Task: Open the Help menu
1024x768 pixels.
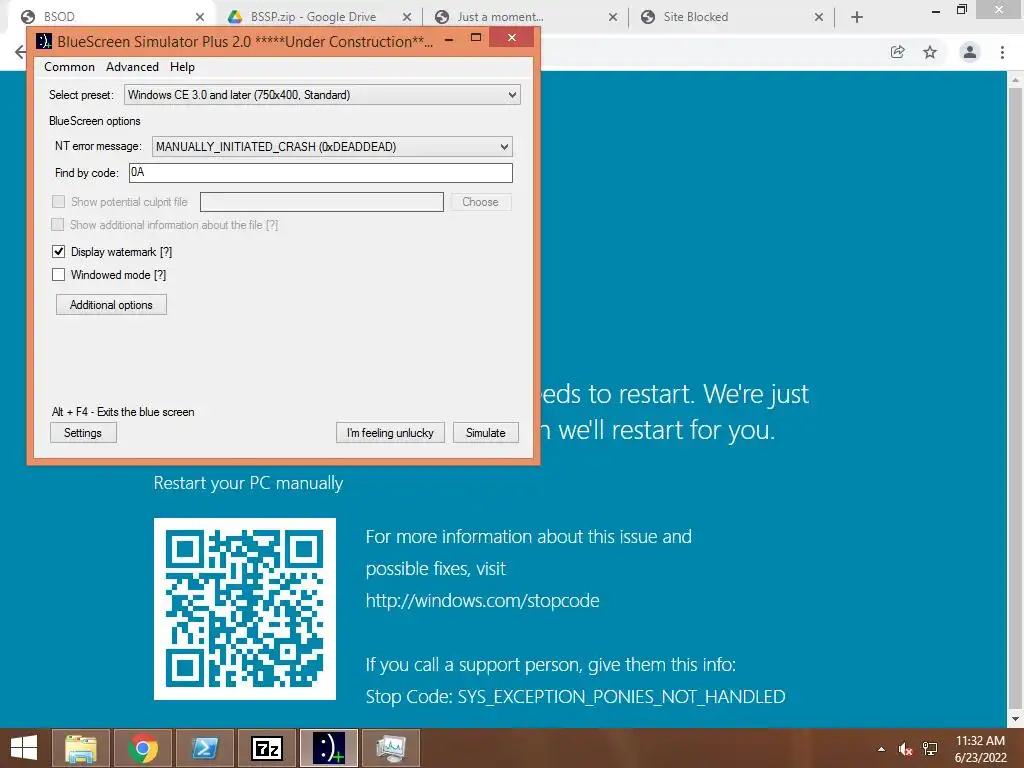Action: [x=182, y=67]
